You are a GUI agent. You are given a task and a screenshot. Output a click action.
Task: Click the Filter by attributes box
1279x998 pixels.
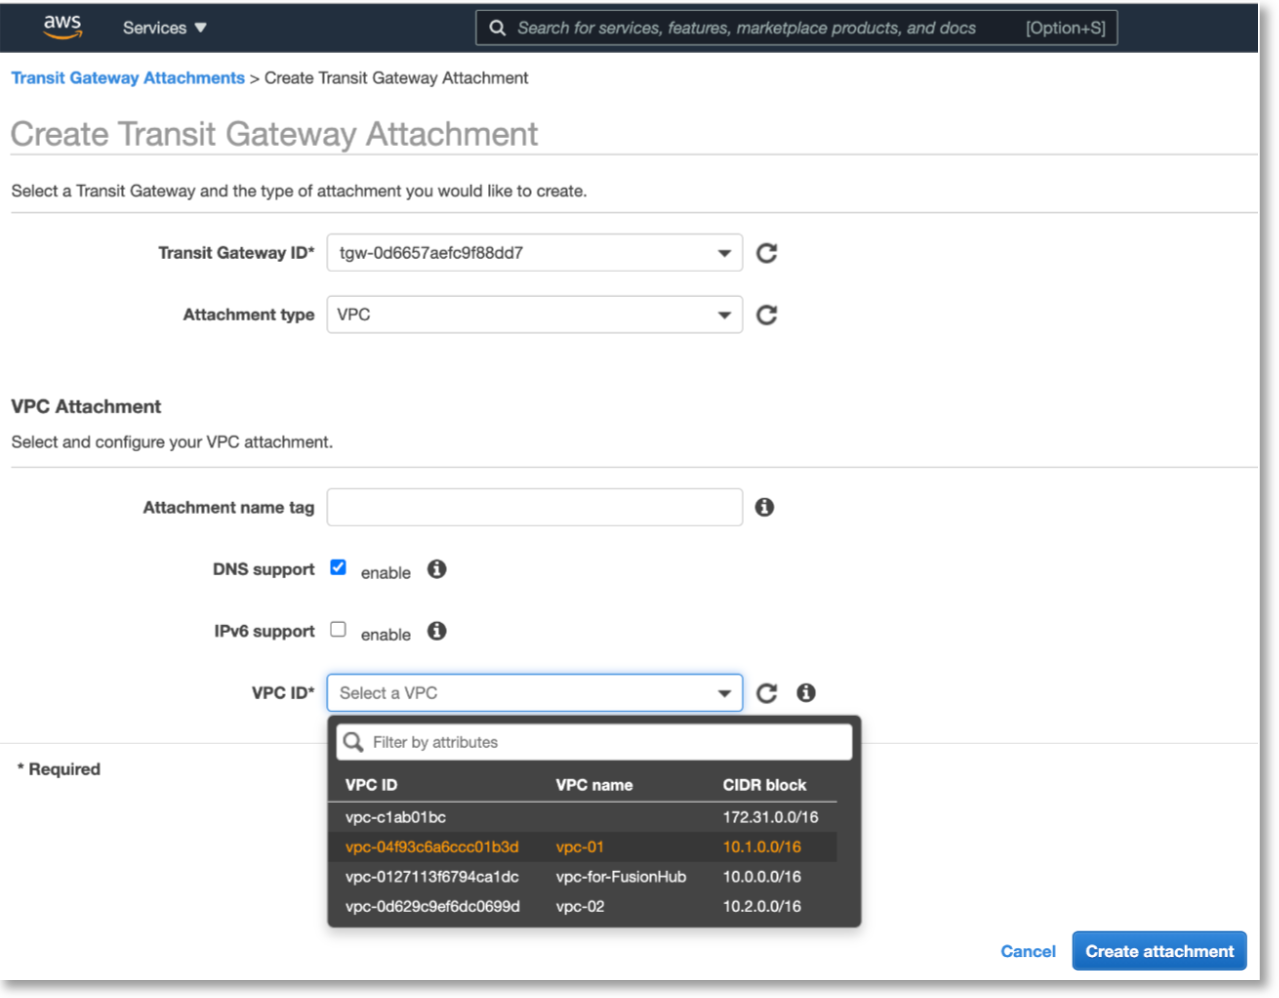click(x=594, y=742)
